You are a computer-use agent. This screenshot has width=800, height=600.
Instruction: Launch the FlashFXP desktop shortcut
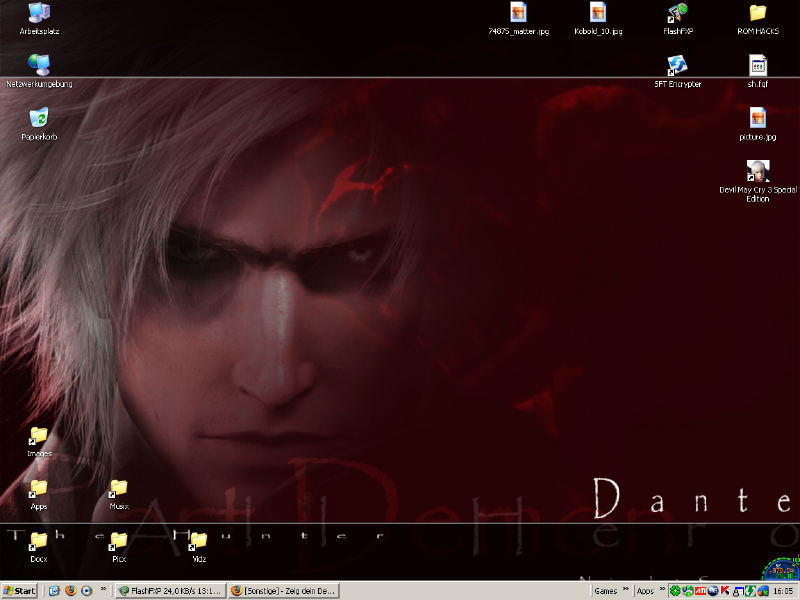pyautogui.click(x=678, y=18)
